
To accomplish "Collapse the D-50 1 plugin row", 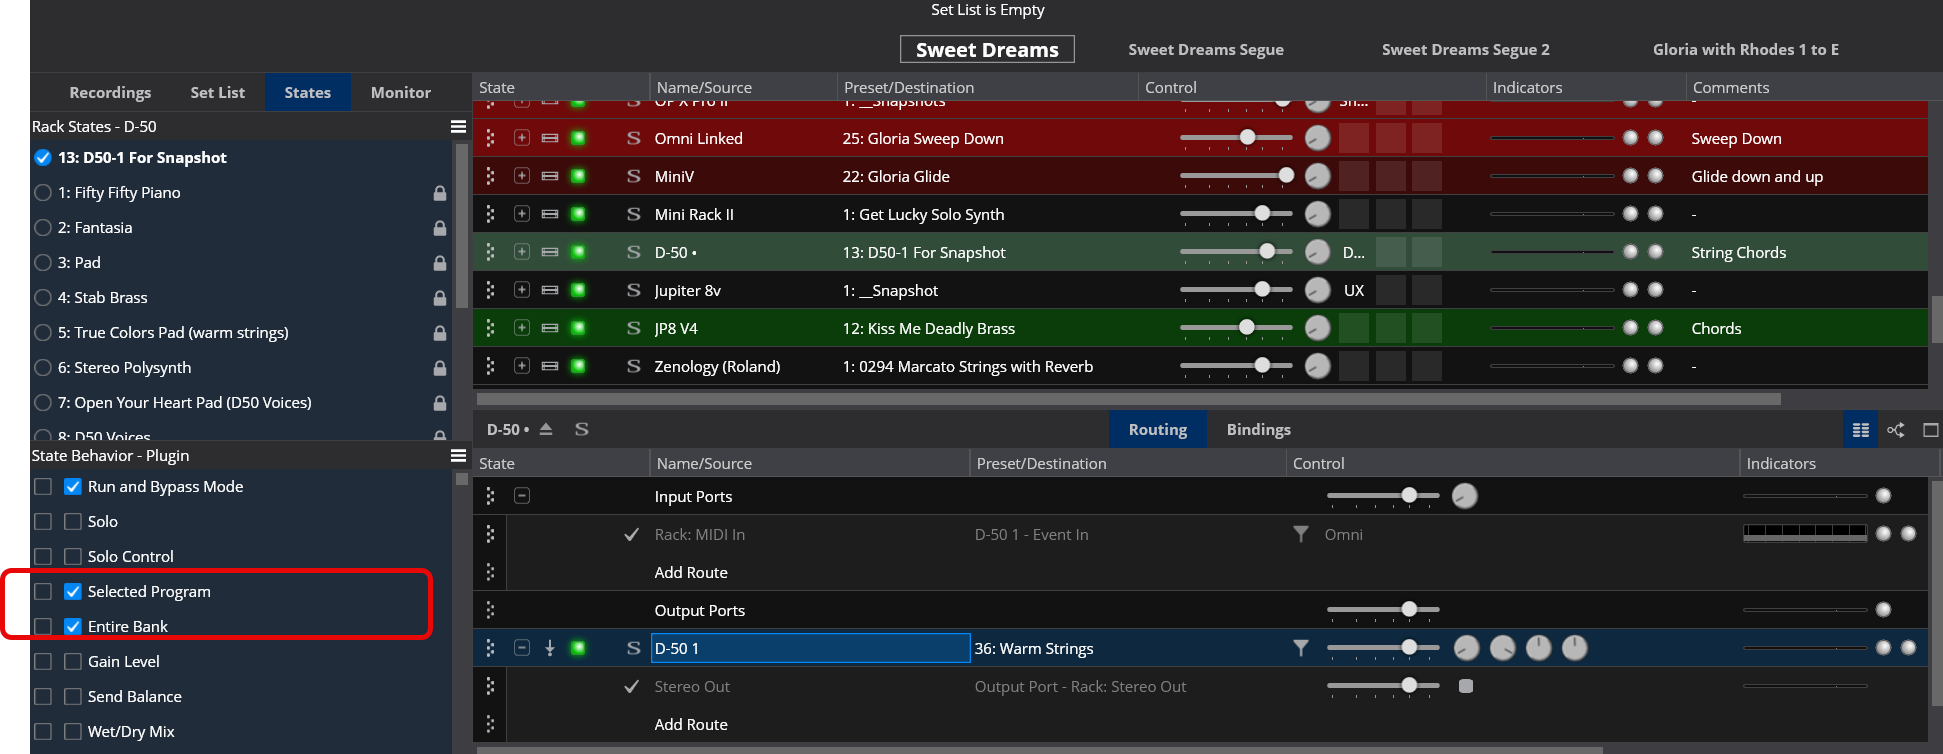I will tap(522, 648).
